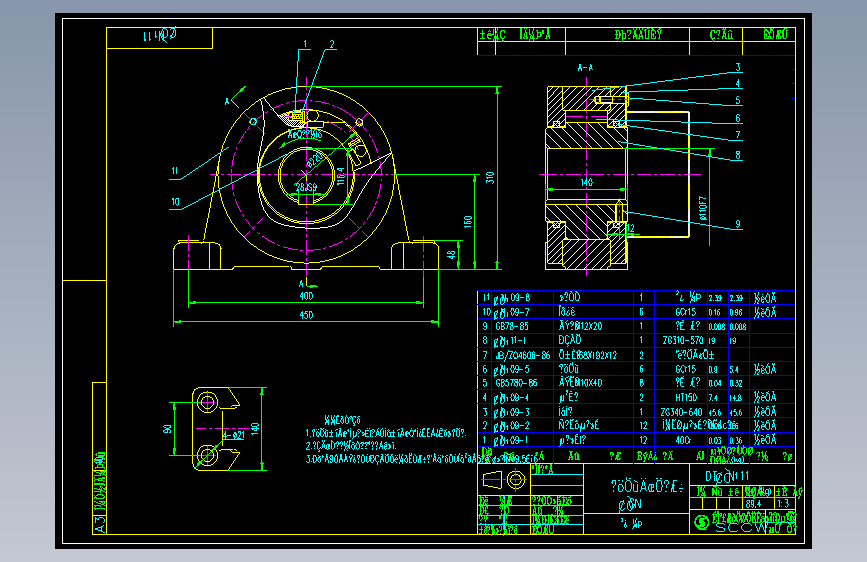The width and height of the screenshot is (867, 562).
Task: Click the A-A section view label
Action: click(586, 67)
